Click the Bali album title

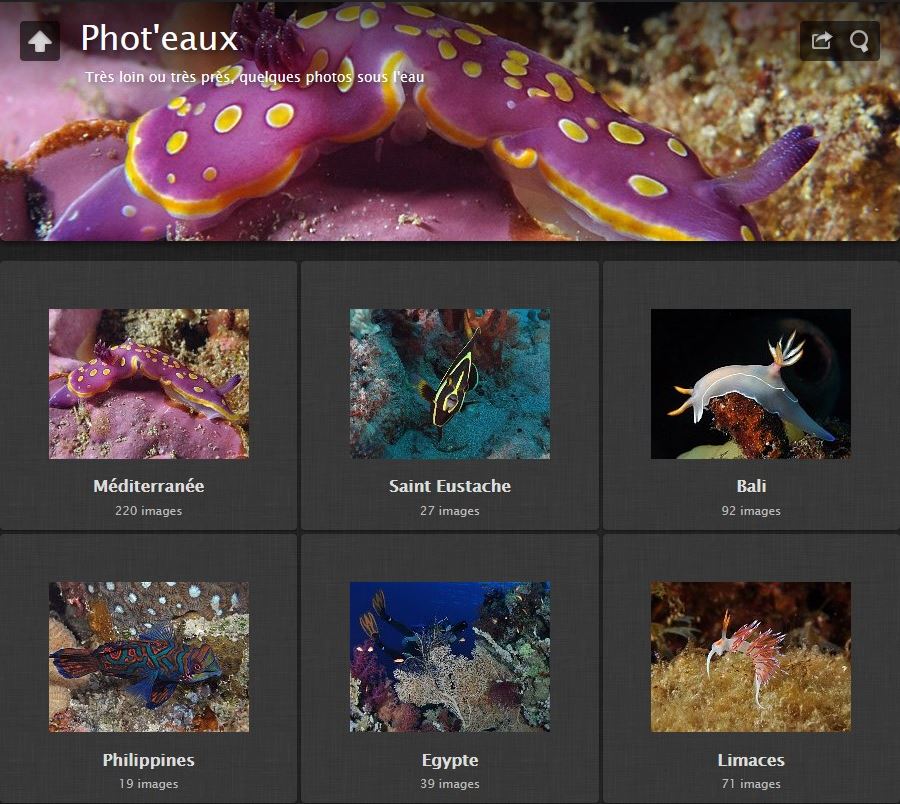coord(751,486)
